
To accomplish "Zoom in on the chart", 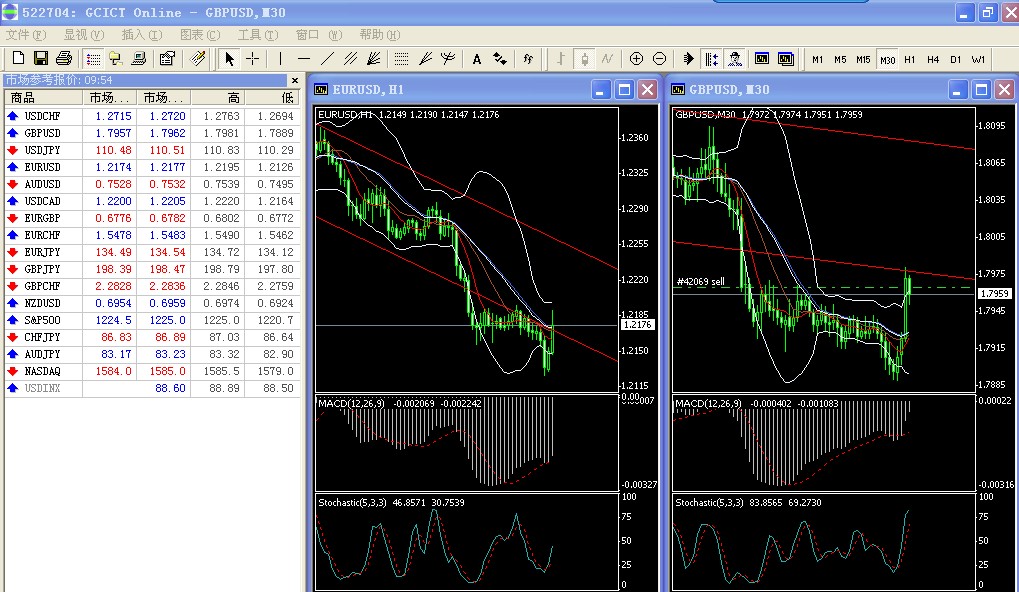I will [x=636, y=59].
